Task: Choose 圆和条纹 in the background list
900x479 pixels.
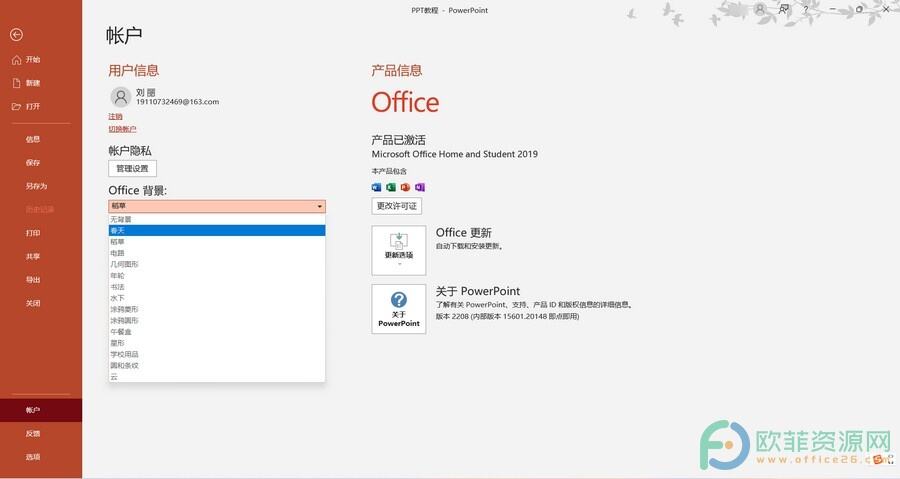Action: click(x=217, y=365)
